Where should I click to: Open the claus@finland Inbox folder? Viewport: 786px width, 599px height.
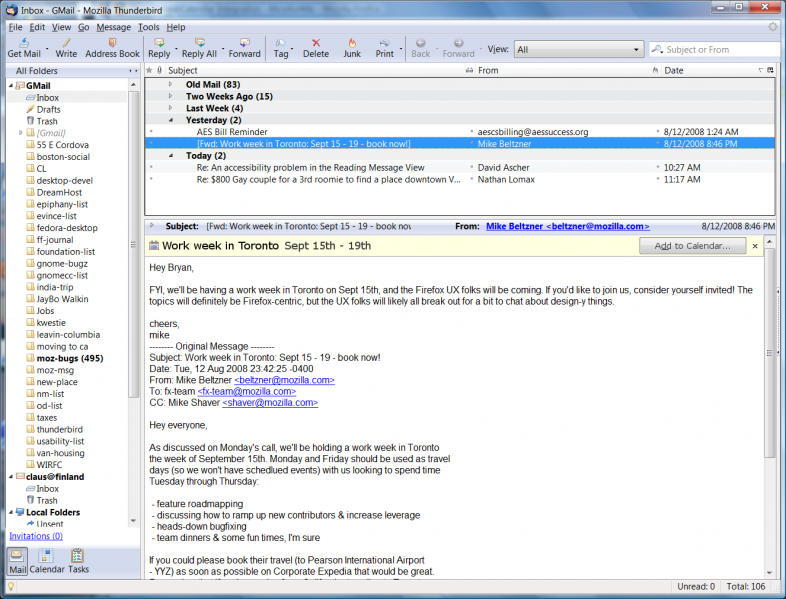pos(47,489)
